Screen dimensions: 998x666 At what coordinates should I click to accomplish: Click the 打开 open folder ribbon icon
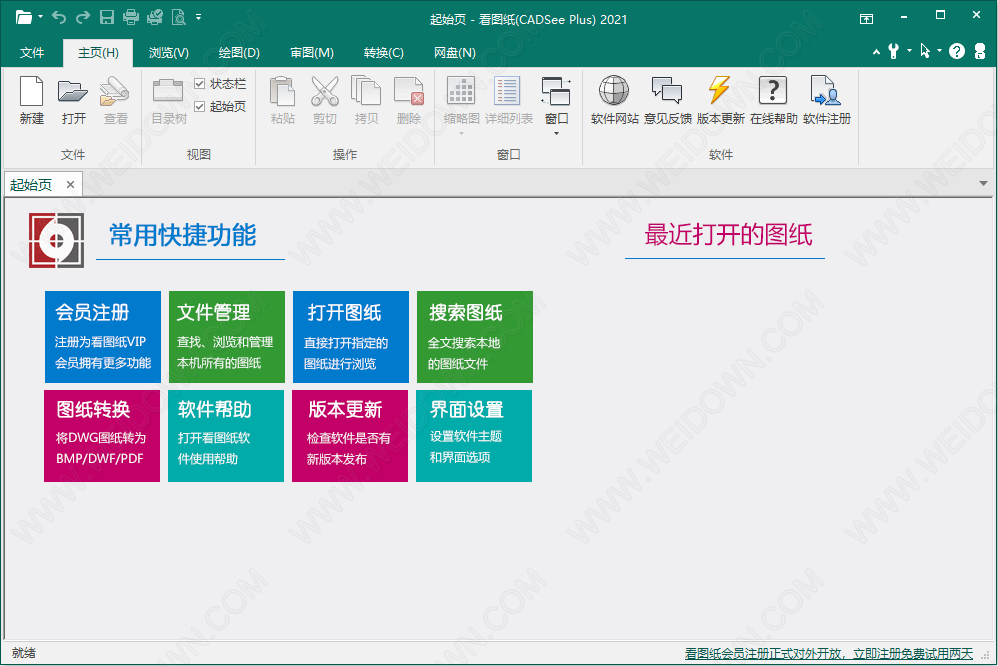[x=73, y=101]
